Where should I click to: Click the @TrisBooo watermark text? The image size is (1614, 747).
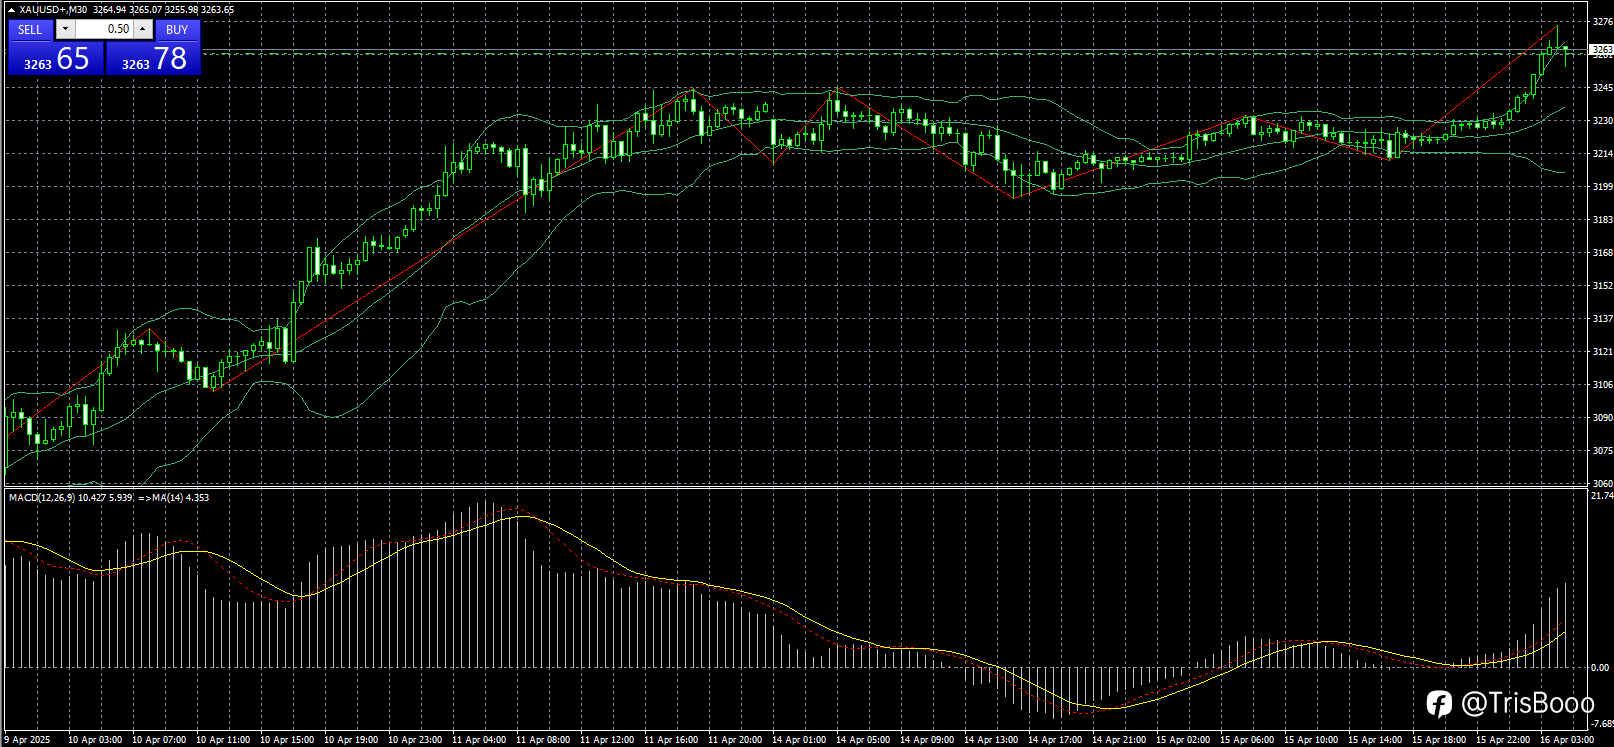pyautogui.click(x=1527, y=704)
